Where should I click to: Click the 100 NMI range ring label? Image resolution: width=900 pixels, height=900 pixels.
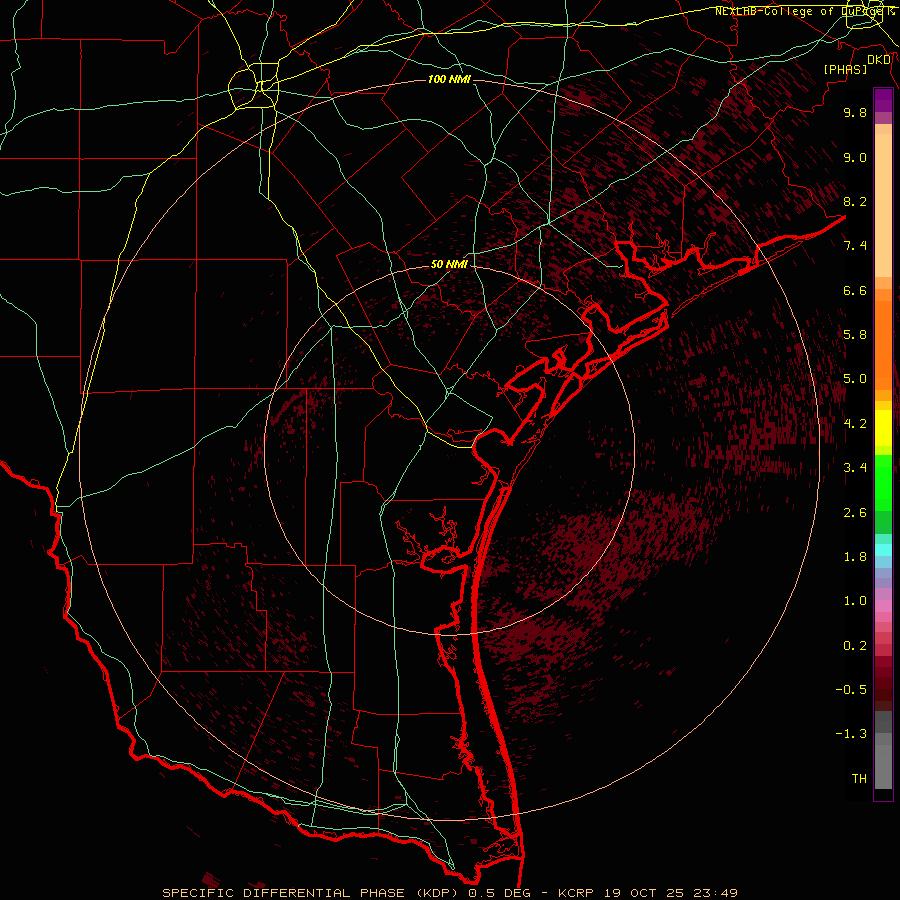tap(449, 79)
